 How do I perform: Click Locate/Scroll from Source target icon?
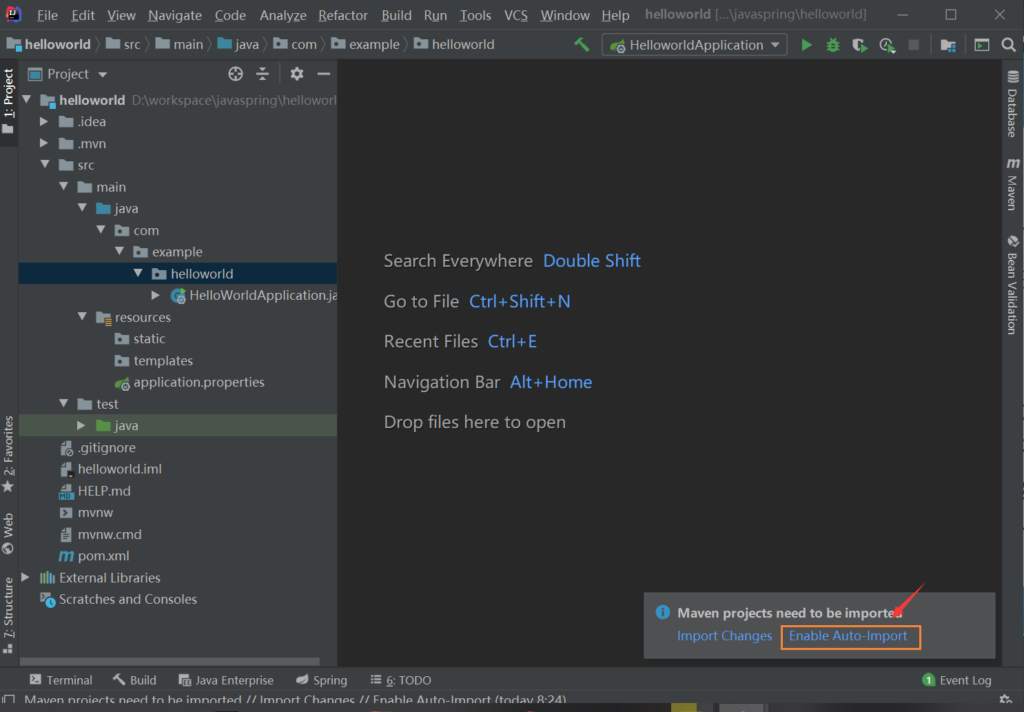pos(236,74)
